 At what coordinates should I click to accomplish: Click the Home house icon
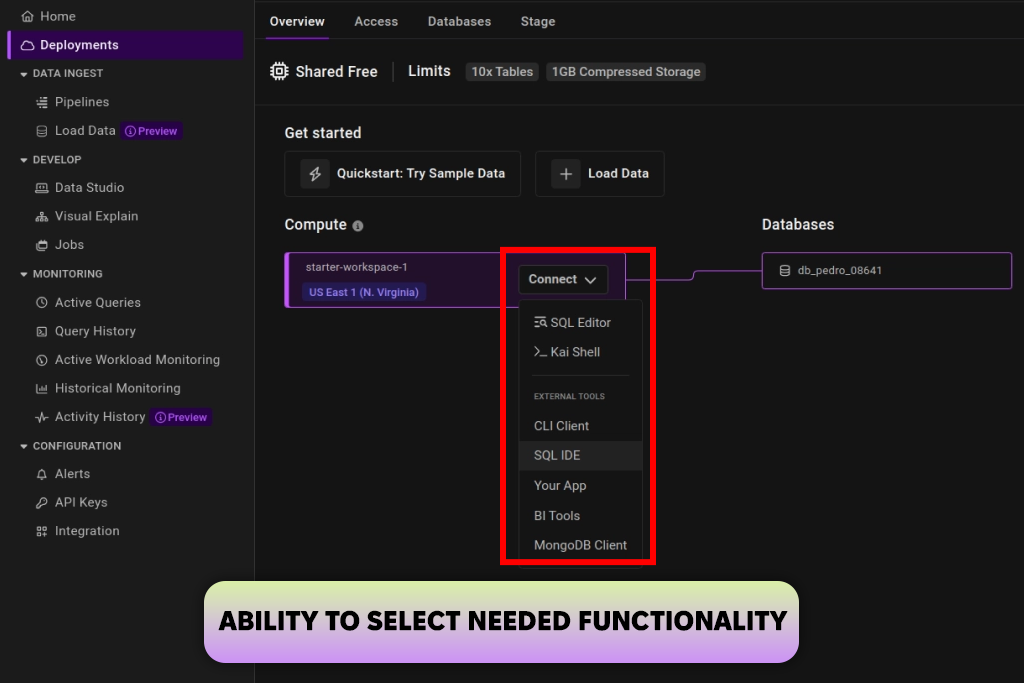[x=27, y=16]
